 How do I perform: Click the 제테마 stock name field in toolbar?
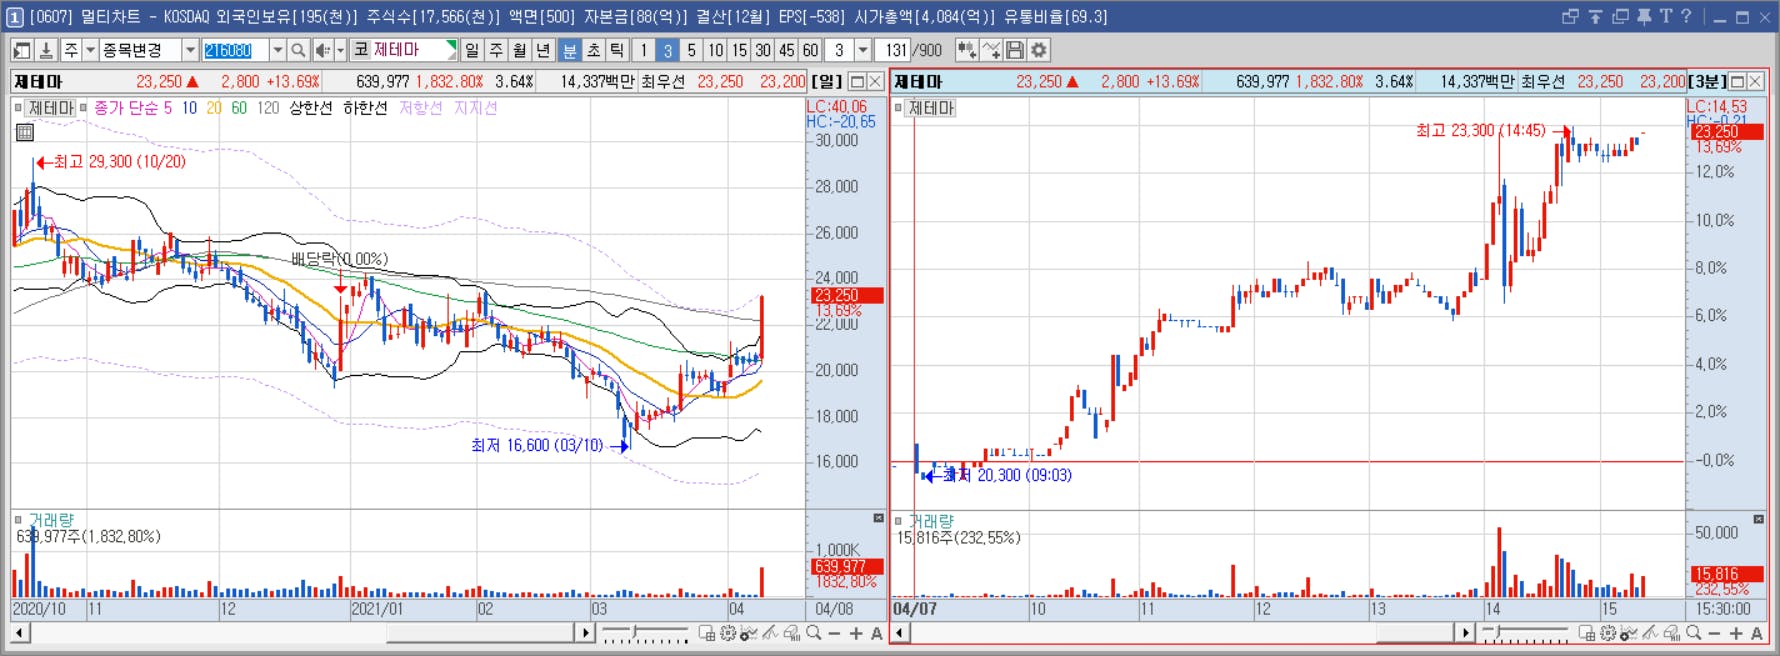point(404,50)
